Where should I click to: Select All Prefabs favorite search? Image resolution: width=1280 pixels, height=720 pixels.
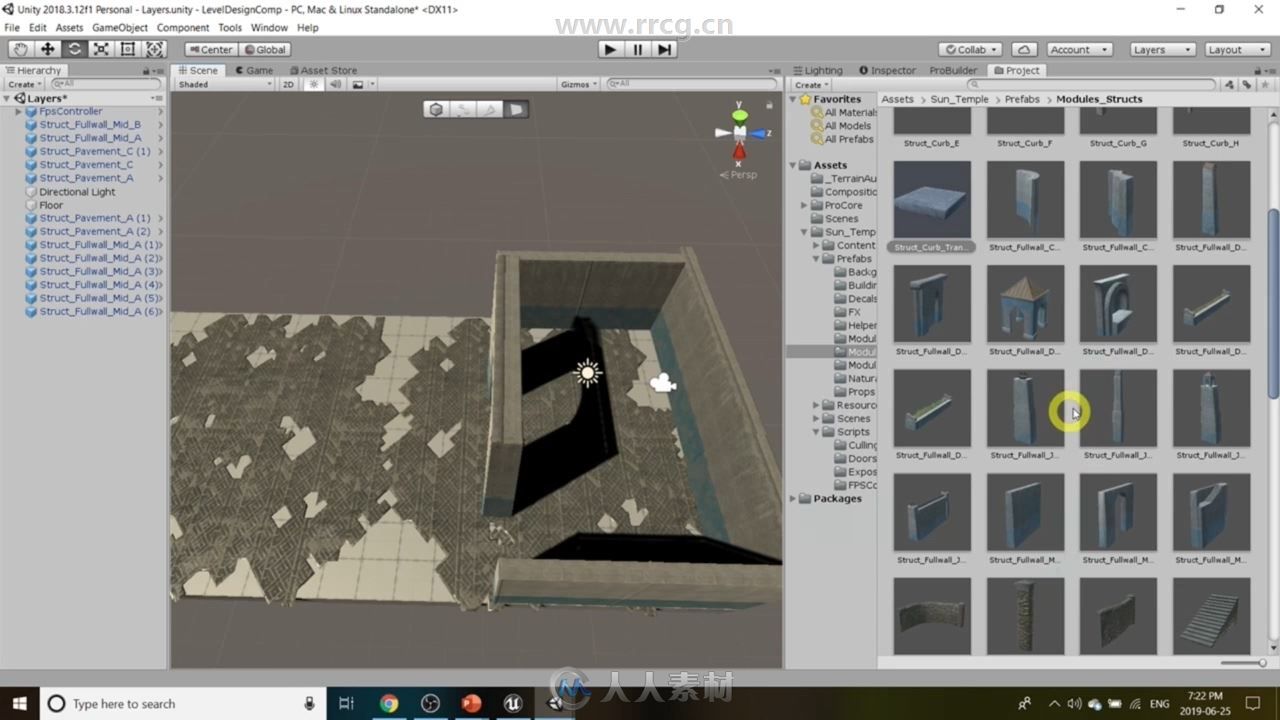pos(848,139)
